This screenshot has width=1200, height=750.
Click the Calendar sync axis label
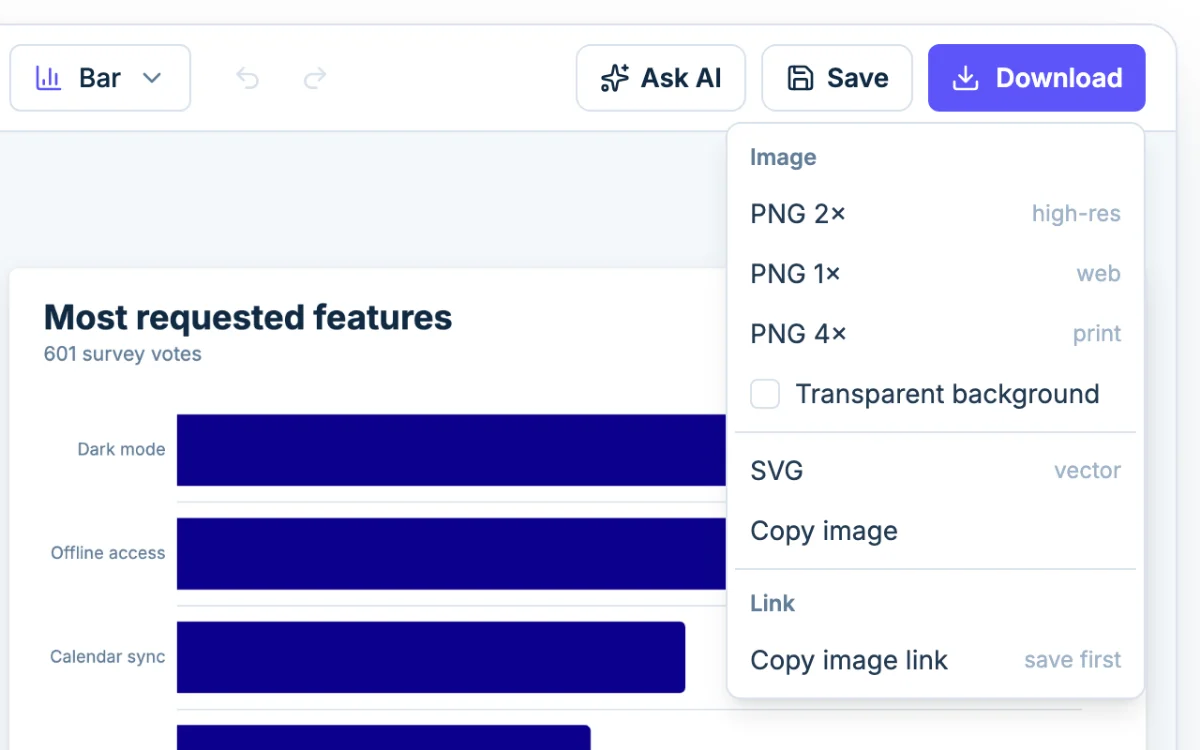coord(108,658)
